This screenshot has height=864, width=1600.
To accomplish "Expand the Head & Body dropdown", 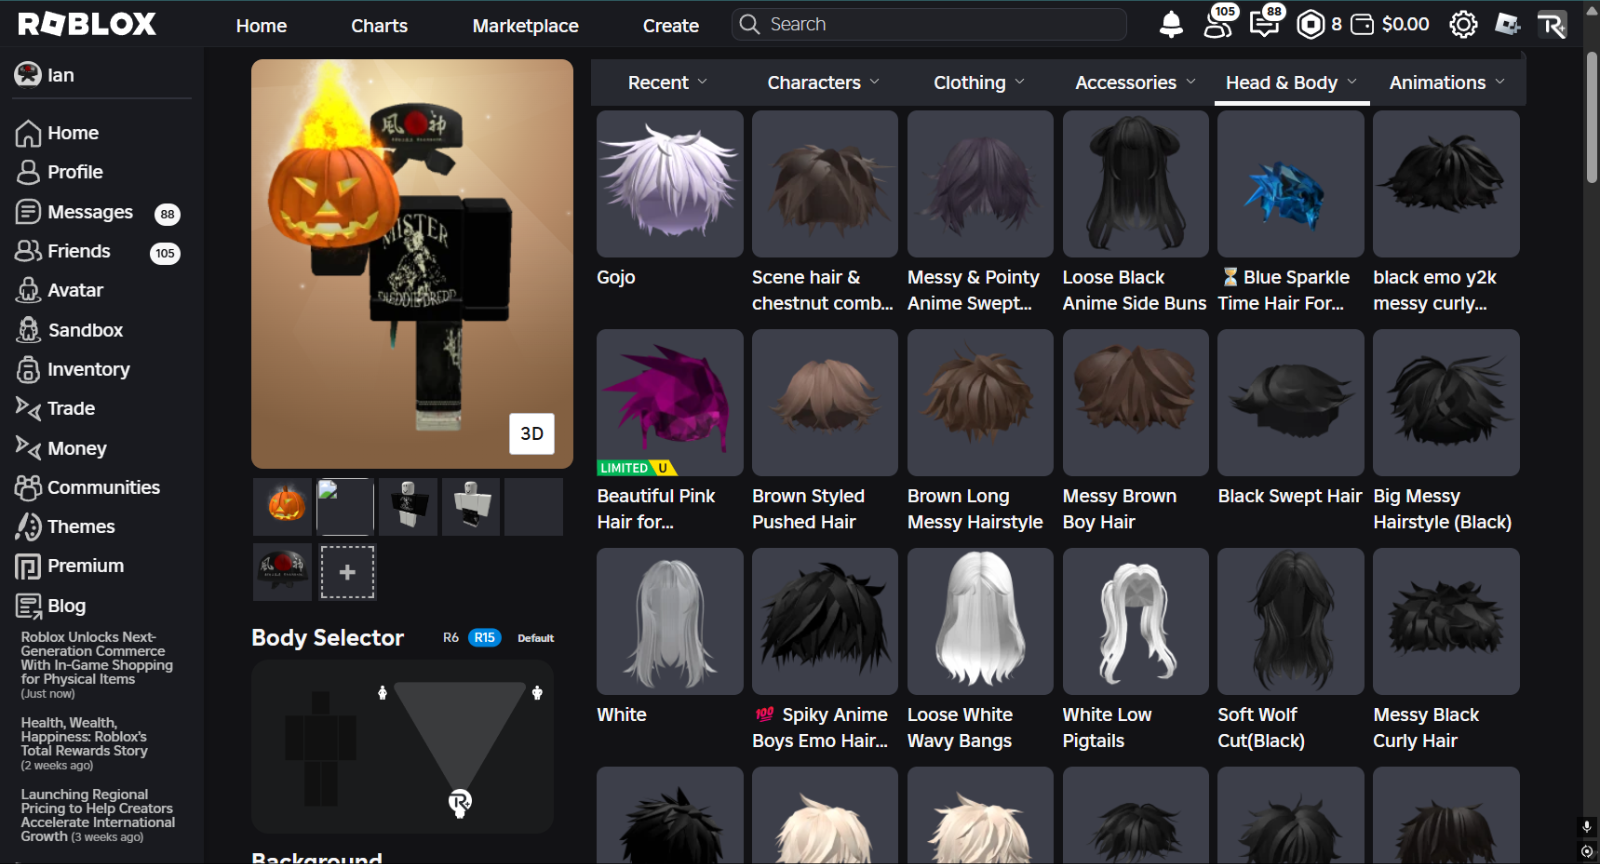I will 1291,82.
